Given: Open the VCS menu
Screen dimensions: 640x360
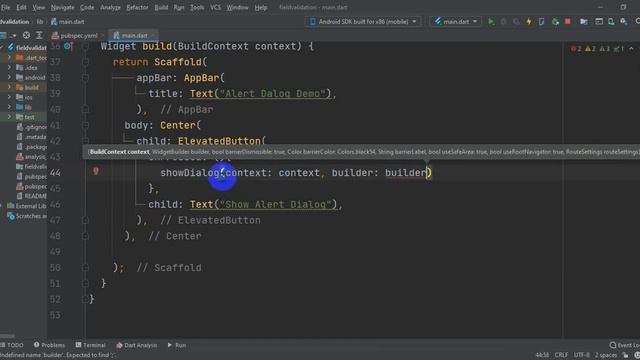Looking at the screenshot, I should [x=216, y=7].
